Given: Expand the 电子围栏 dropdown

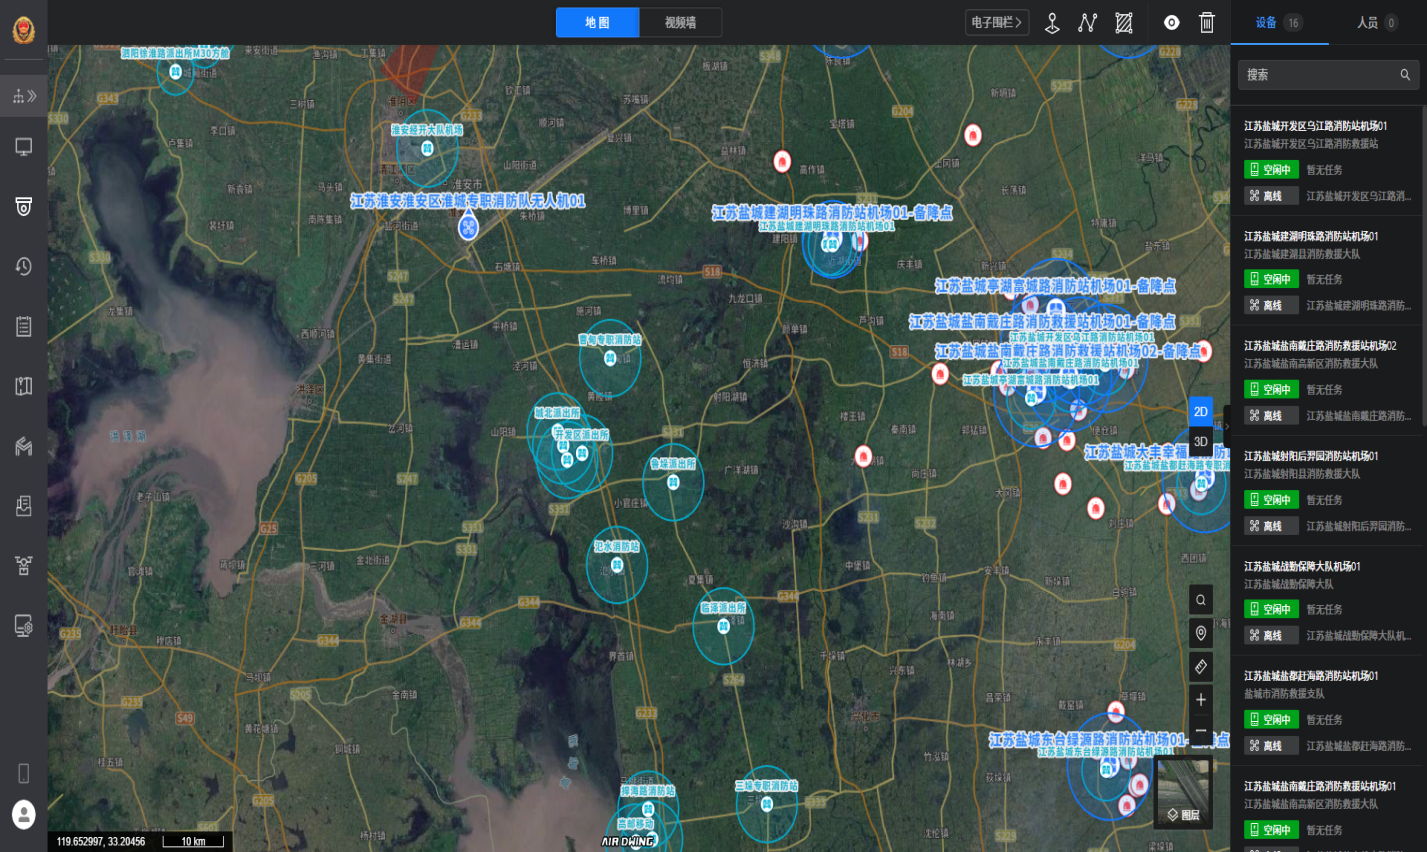Looking at the screenshot, I should coord(996,23).
